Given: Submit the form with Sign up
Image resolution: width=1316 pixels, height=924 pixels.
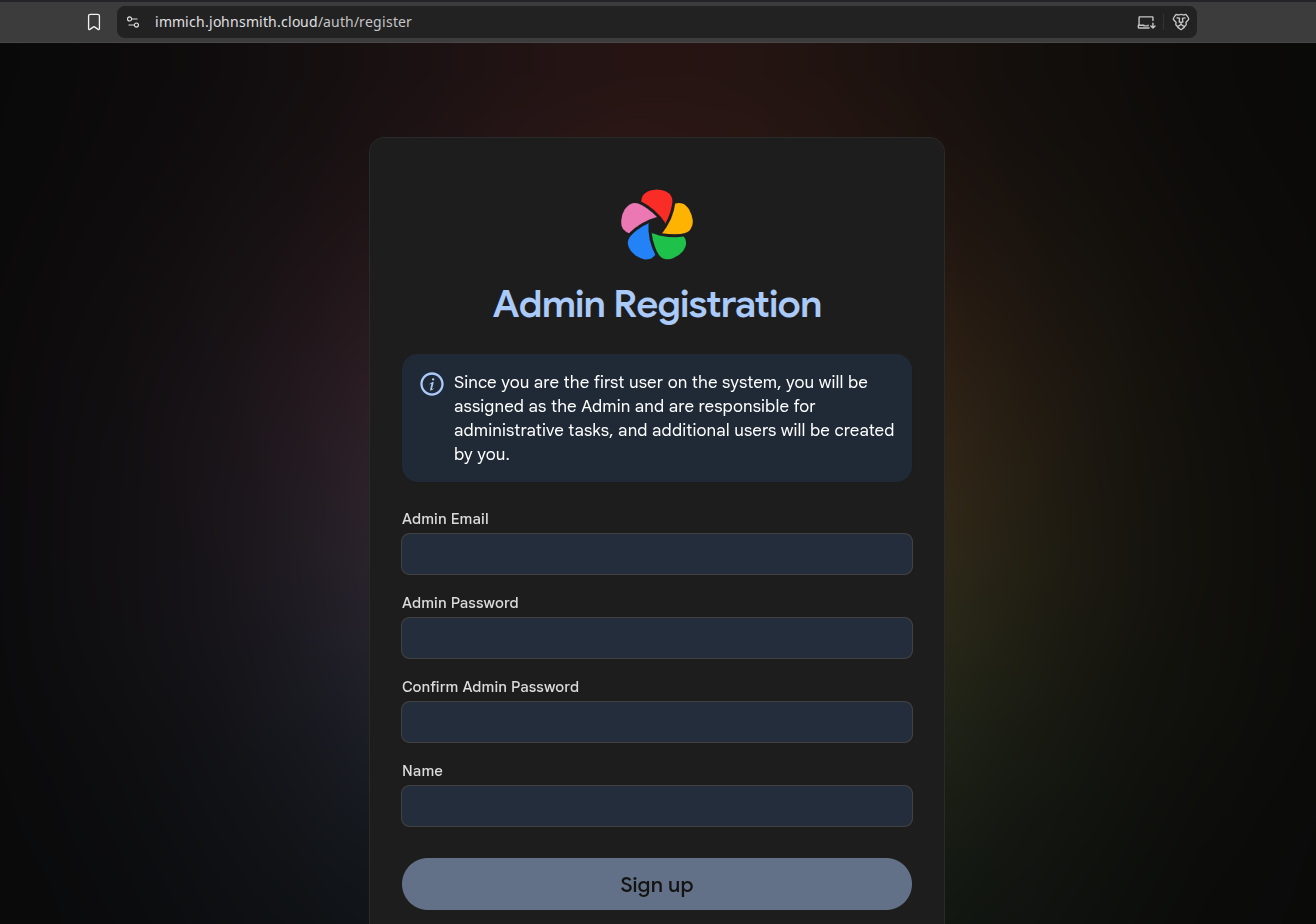Looking at the screenshot, I should coord(657,884).
